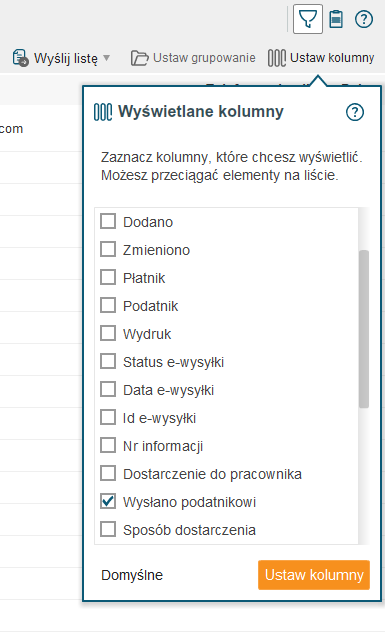The height and width of the screenshot is (640, 385).
Task: Open Ustaw grupowanie toolbar item
Action: point(193,58)
